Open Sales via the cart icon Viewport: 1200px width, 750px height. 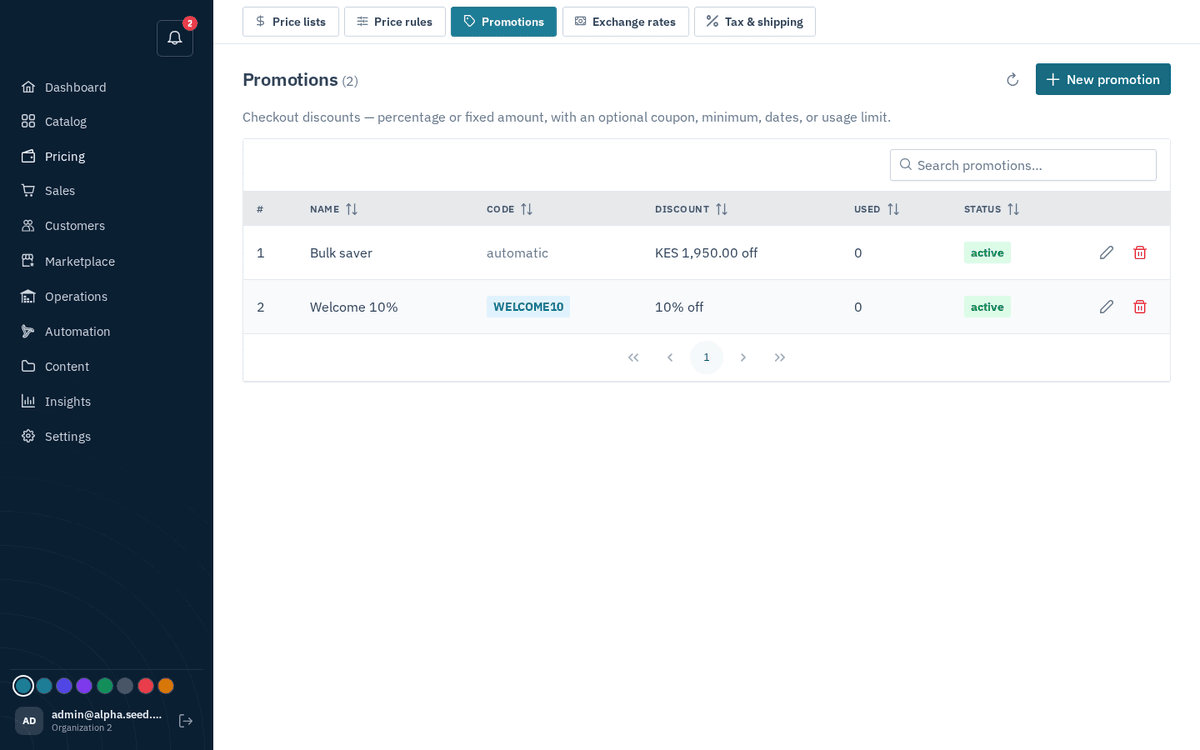28,190
